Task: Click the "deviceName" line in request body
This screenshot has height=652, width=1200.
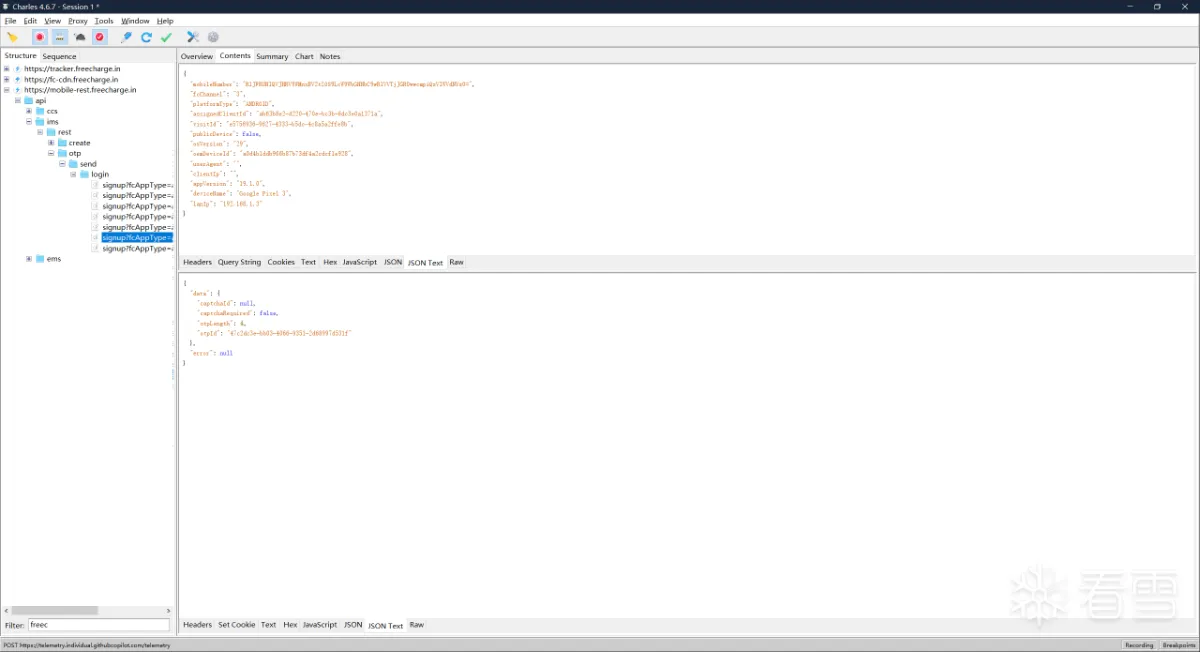Action: pyautogui.click(x=240, y=193)
